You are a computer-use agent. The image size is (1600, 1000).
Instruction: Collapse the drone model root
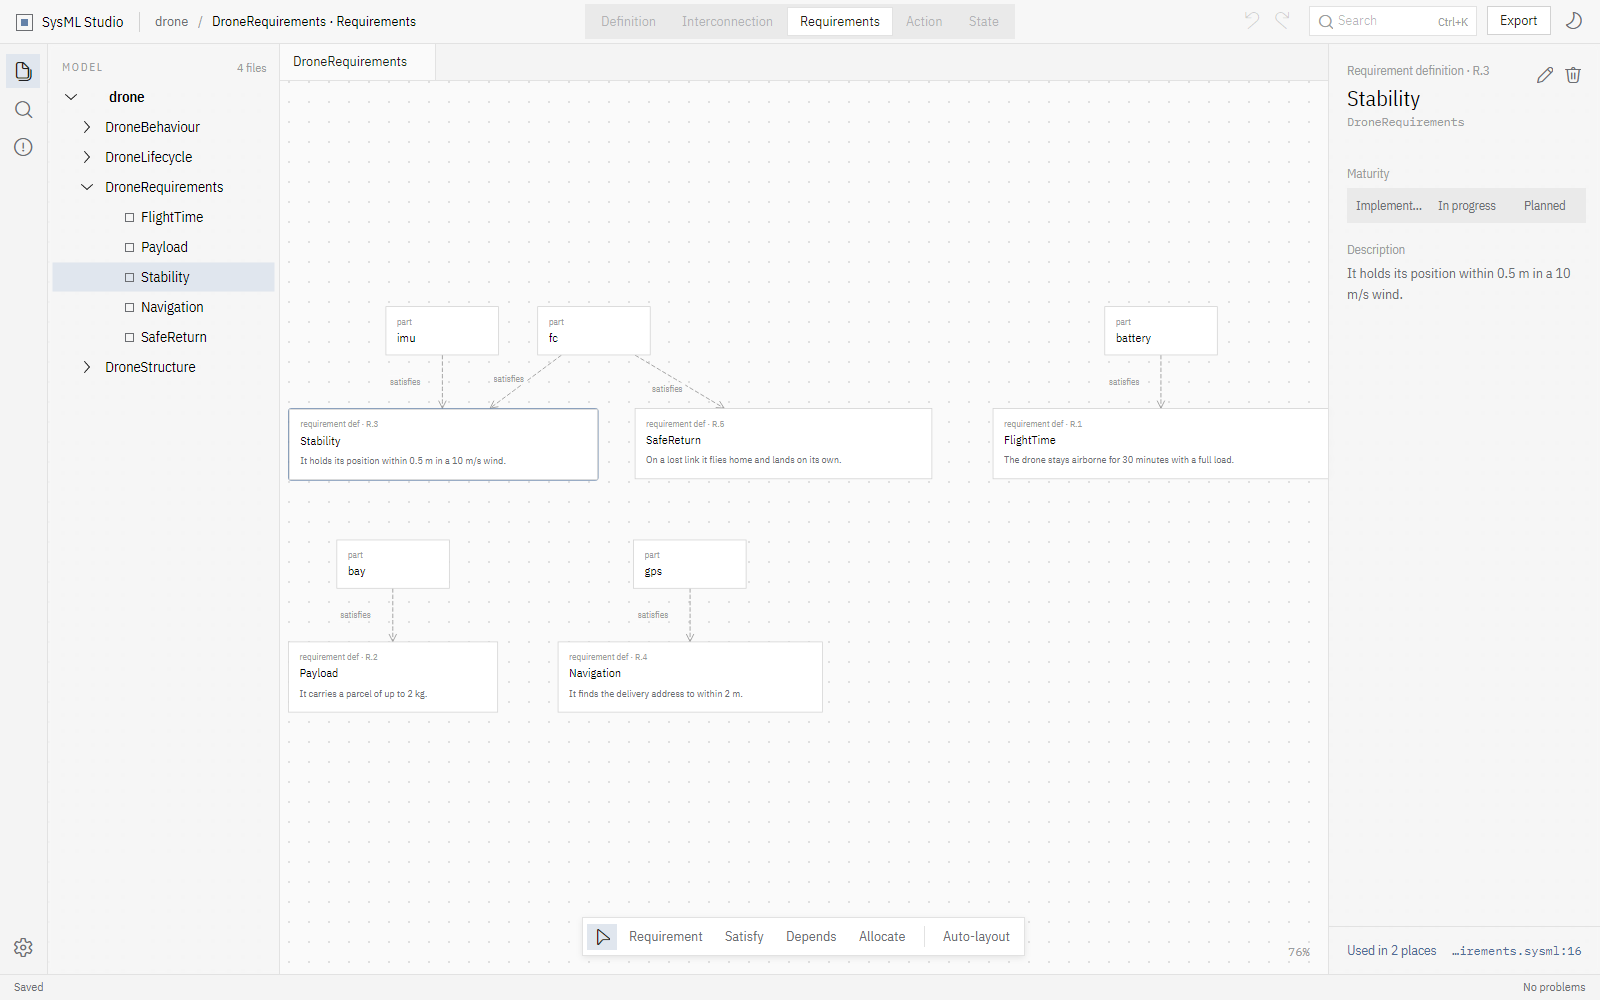(71, 97)
